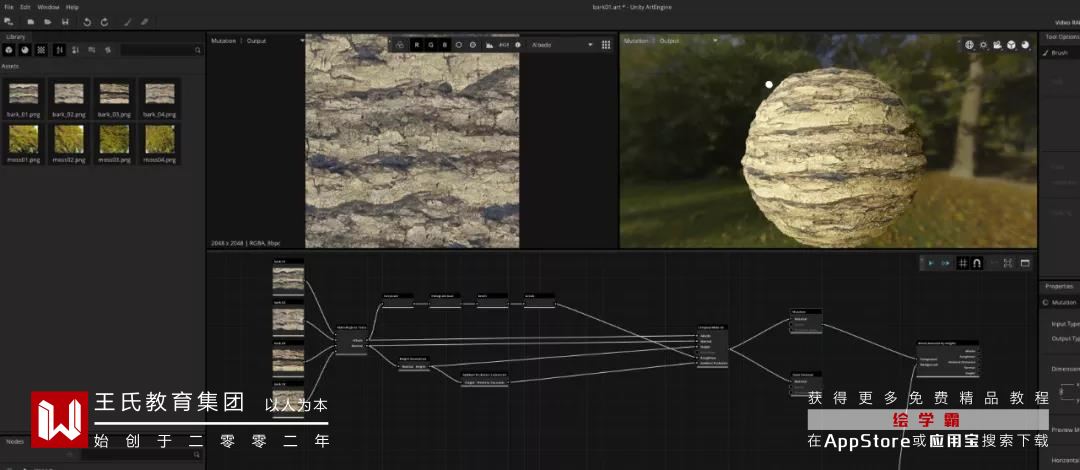Select the moss03.png asset thumbnail

pos(114,139)
